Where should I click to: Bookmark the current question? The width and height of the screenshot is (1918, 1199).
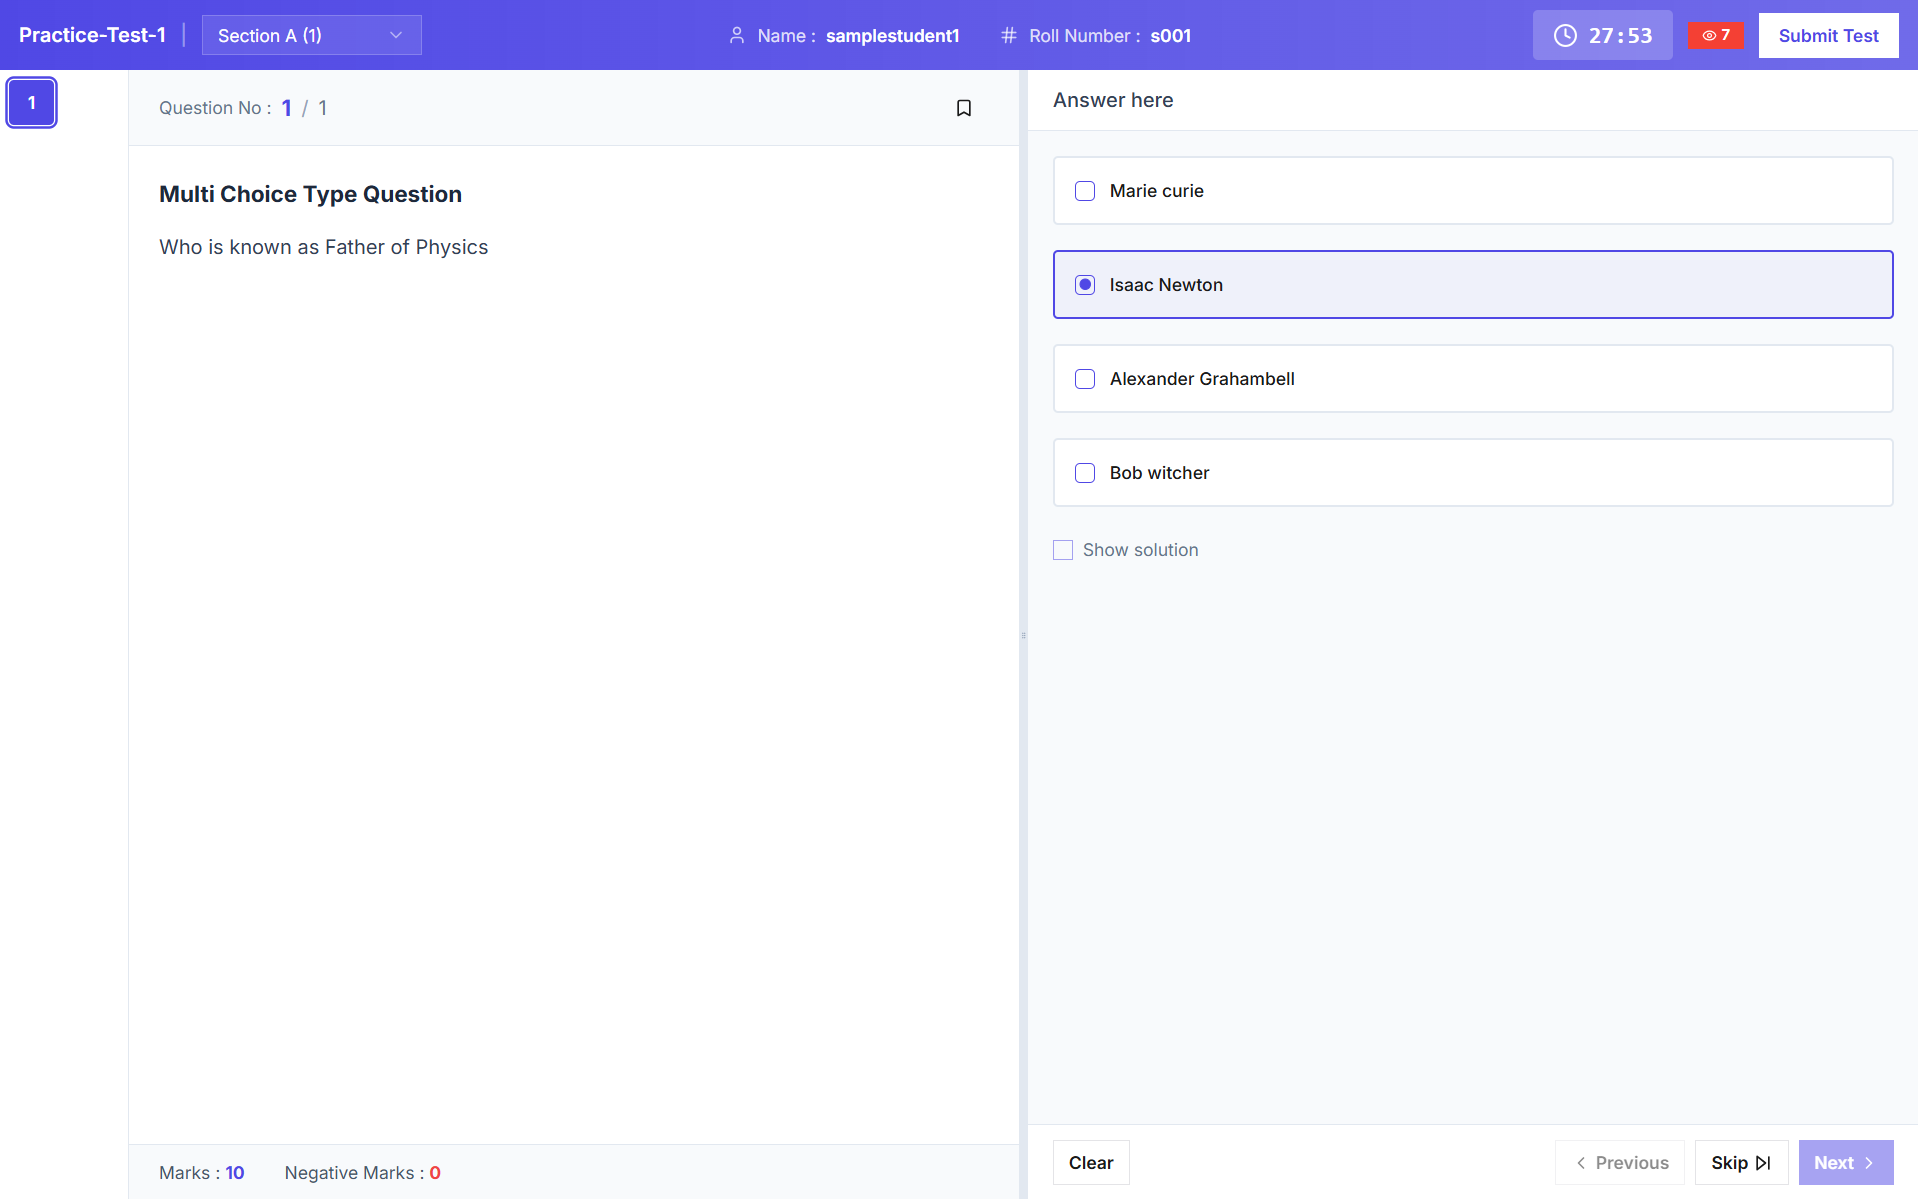(963, 107)
